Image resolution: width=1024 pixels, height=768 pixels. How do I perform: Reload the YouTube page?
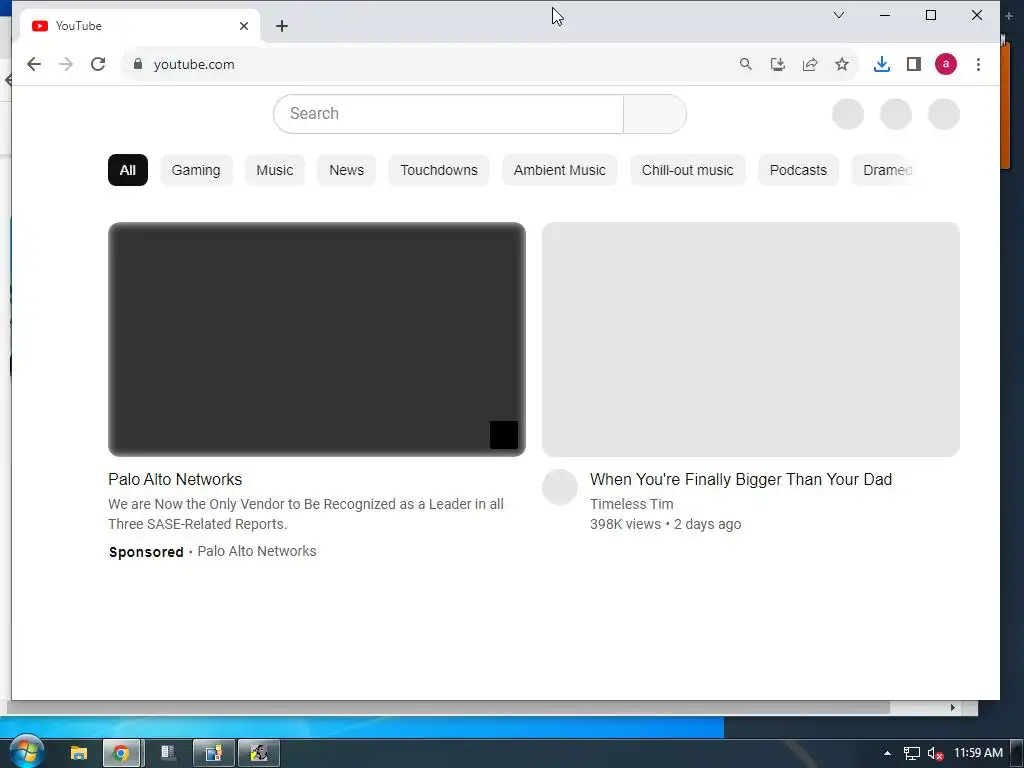pyautogui.click(x=98, y=64)
